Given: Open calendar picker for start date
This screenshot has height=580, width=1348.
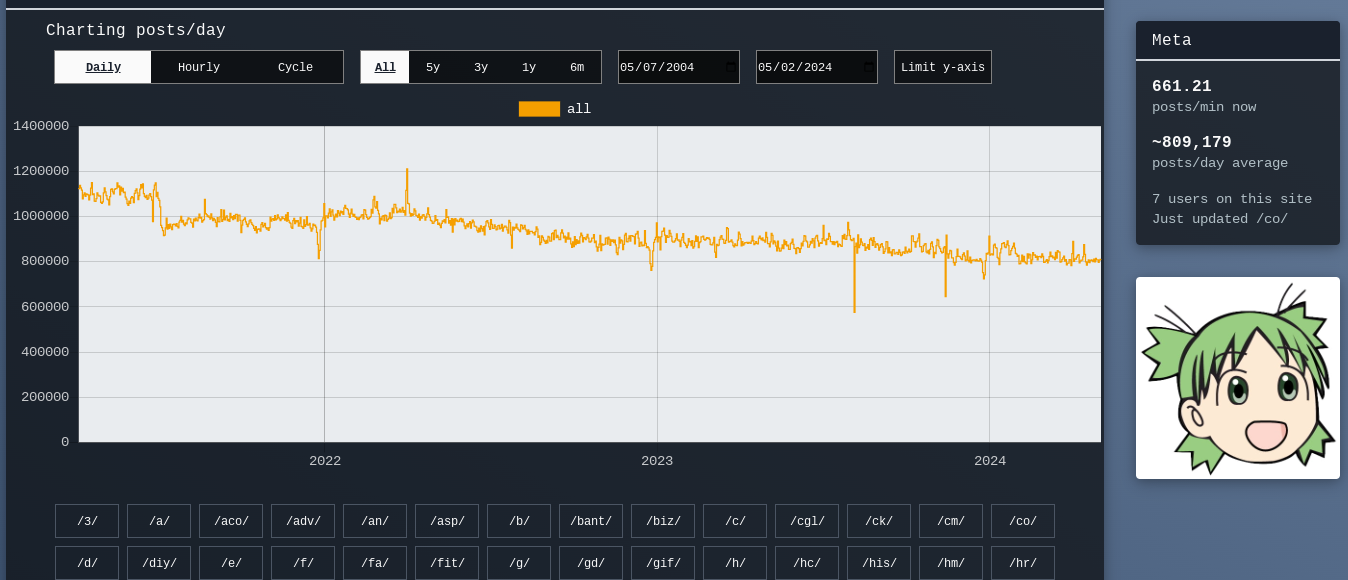Looking at the screenshot, I should click(x=730, y=67).
